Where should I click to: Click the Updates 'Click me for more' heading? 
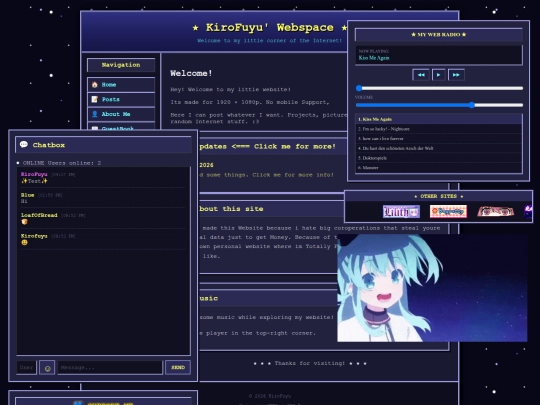267,146
